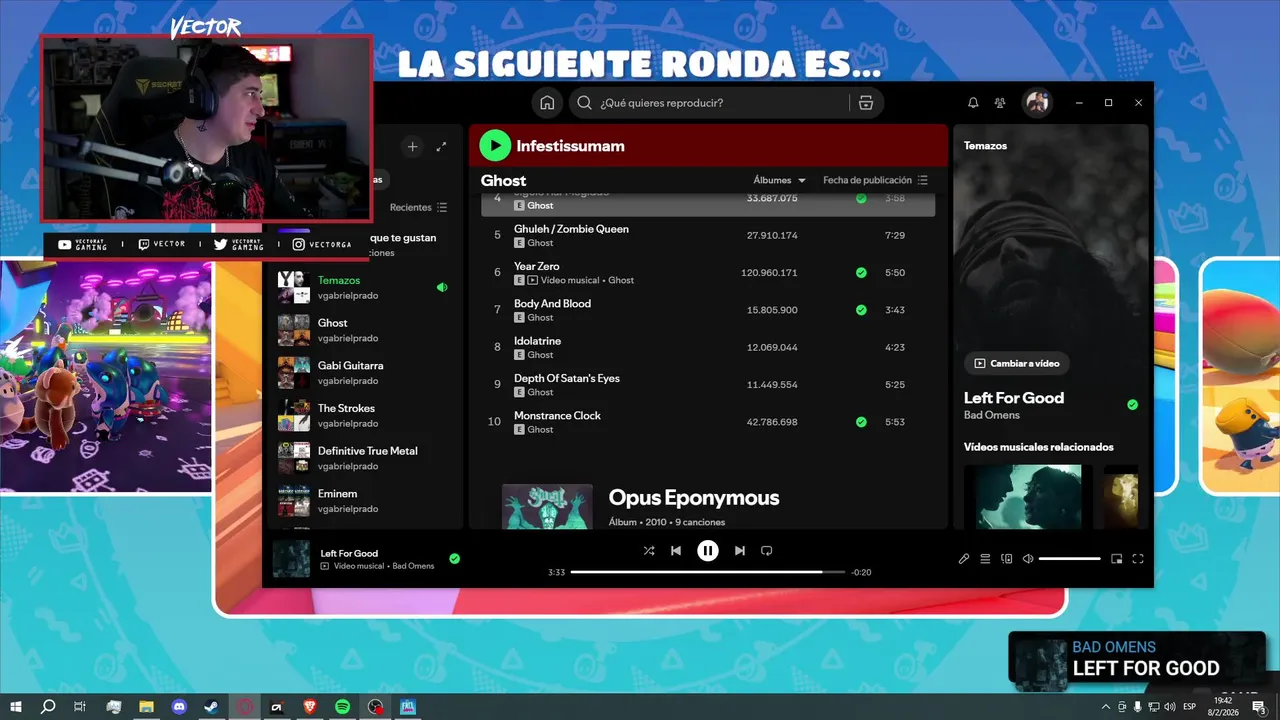Skip to the previous track
The height and width of the screenshot is (720, 1280).
pyautogui.click(x=676, y=551)
